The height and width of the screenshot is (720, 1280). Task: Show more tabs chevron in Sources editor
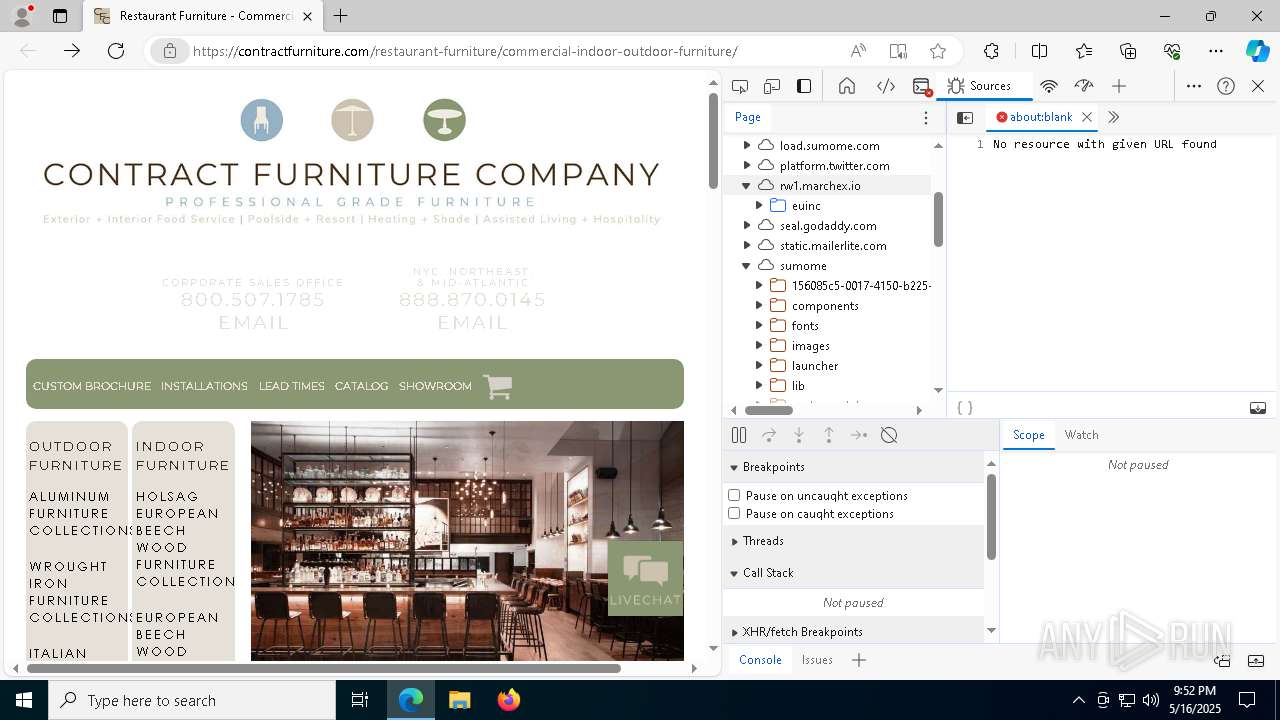pyautogui.click(x=1114, y=117)
